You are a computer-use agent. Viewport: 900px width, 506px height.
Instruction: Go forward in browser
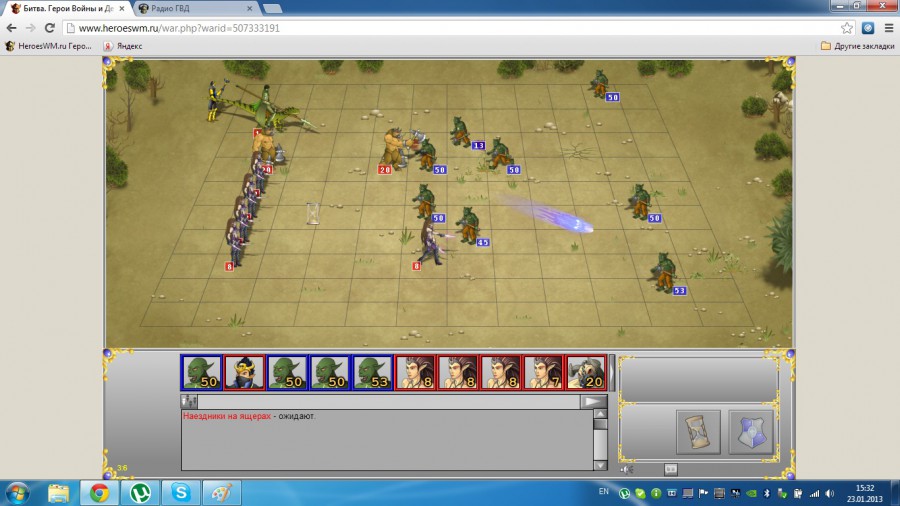tap(30, 28)
